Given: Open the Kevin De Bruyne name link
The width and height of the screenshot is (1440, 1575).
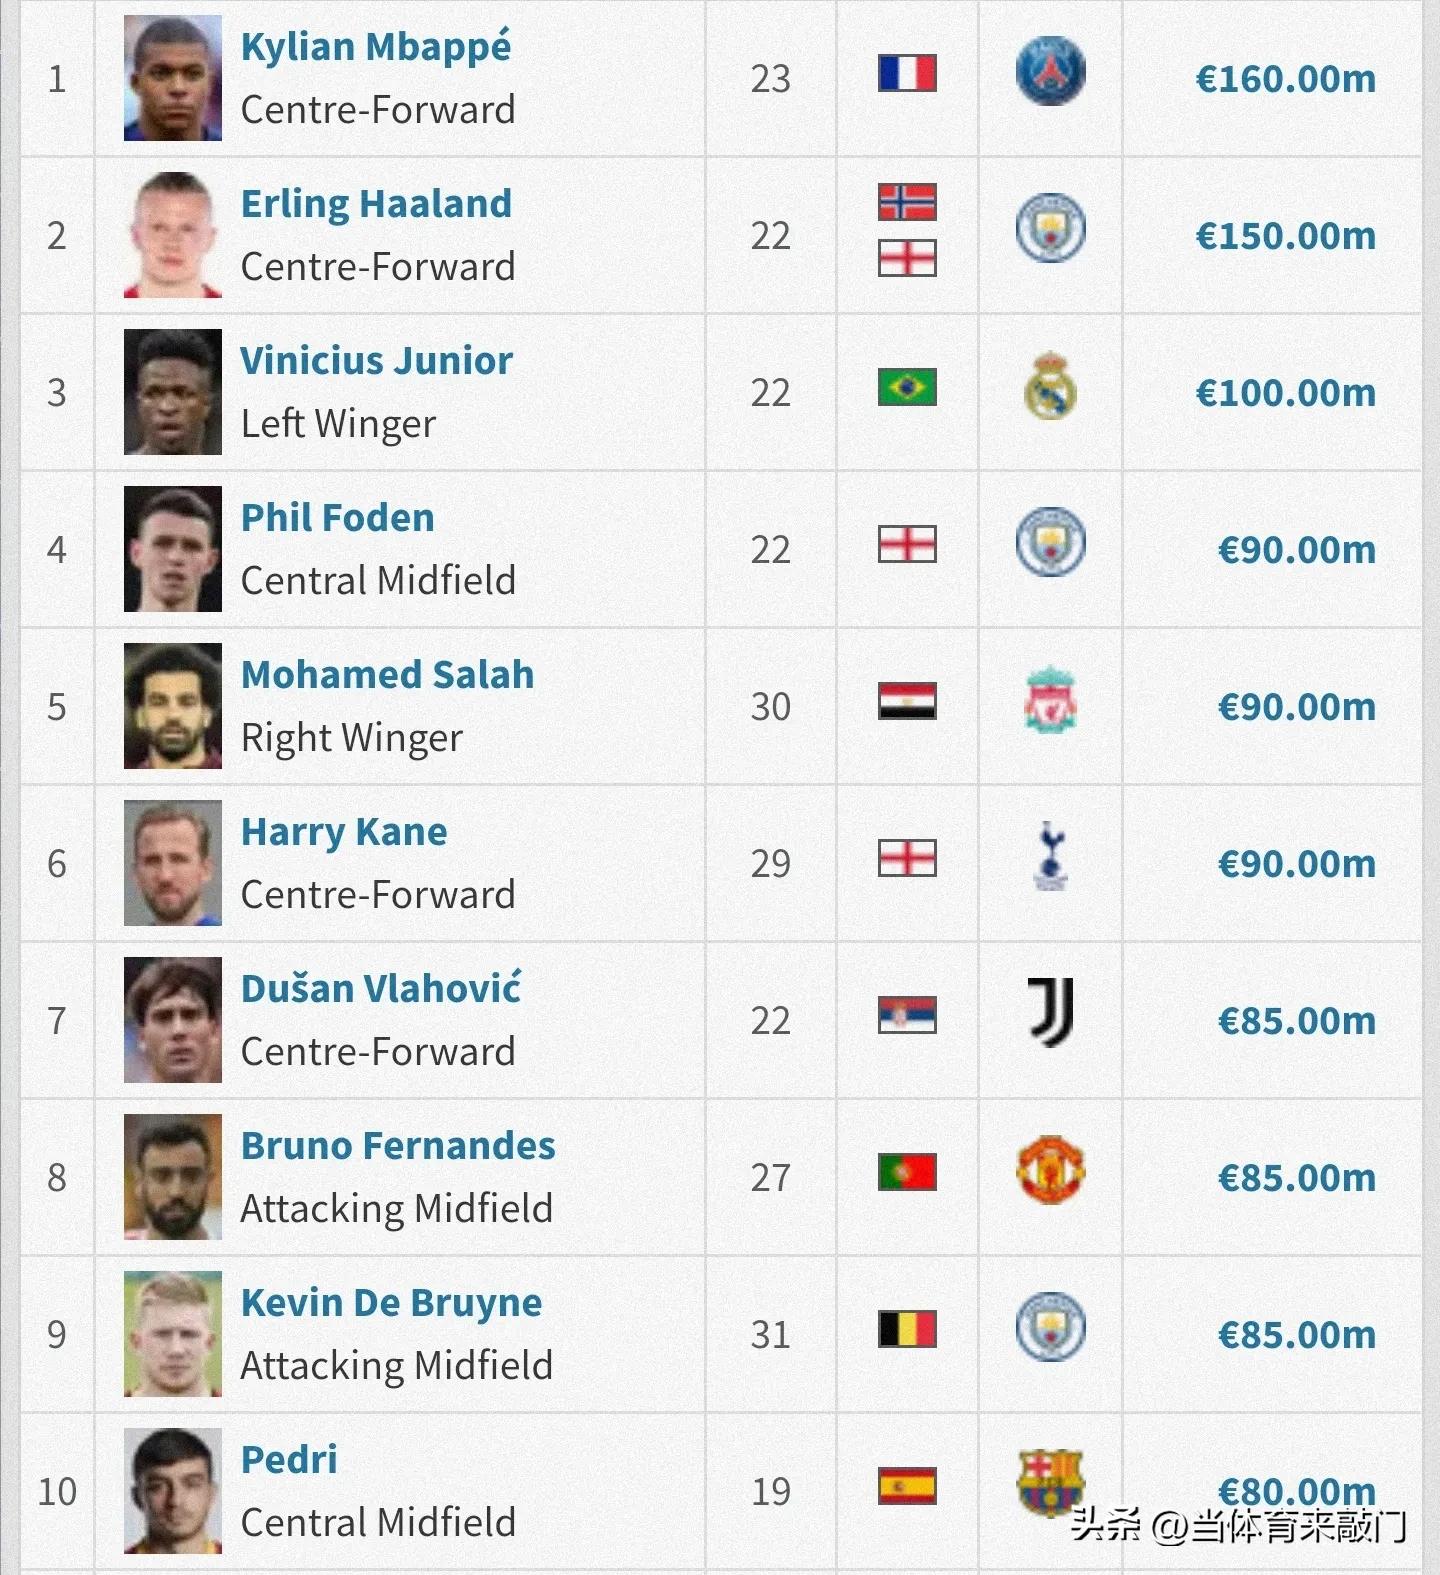Looking at the screenshot, I should click(391, 1303).
